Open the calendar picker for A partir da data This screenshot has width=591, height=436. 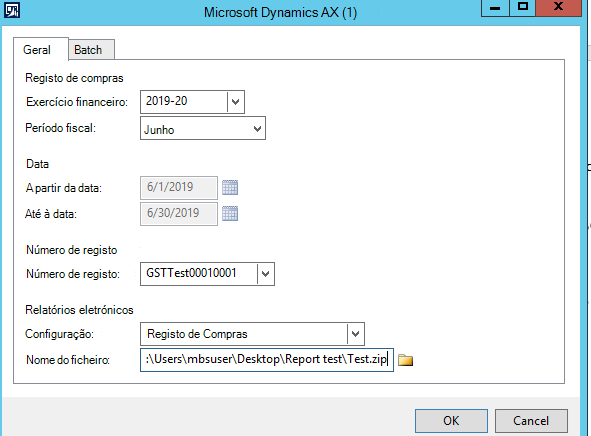coord(230,187)
